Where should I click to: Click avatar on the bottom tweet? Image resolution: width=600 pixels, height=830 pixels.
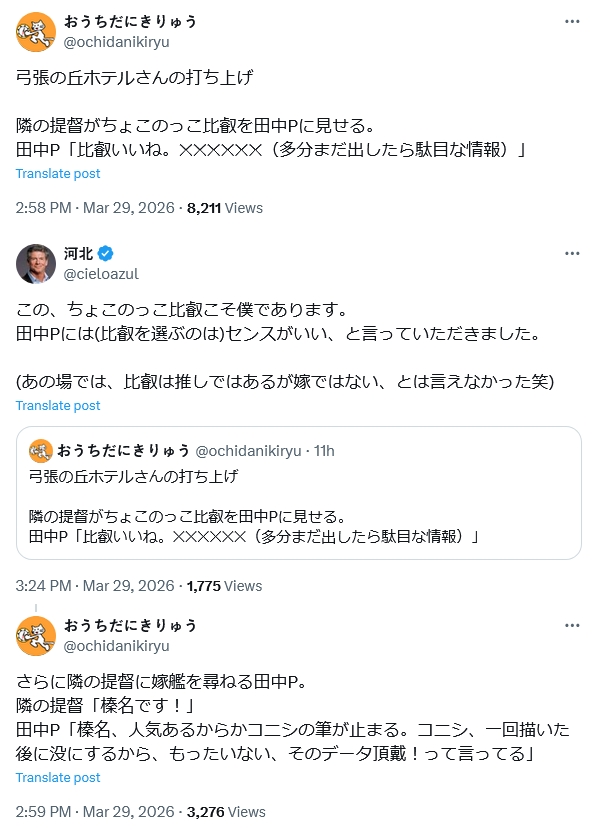[36, 636]
